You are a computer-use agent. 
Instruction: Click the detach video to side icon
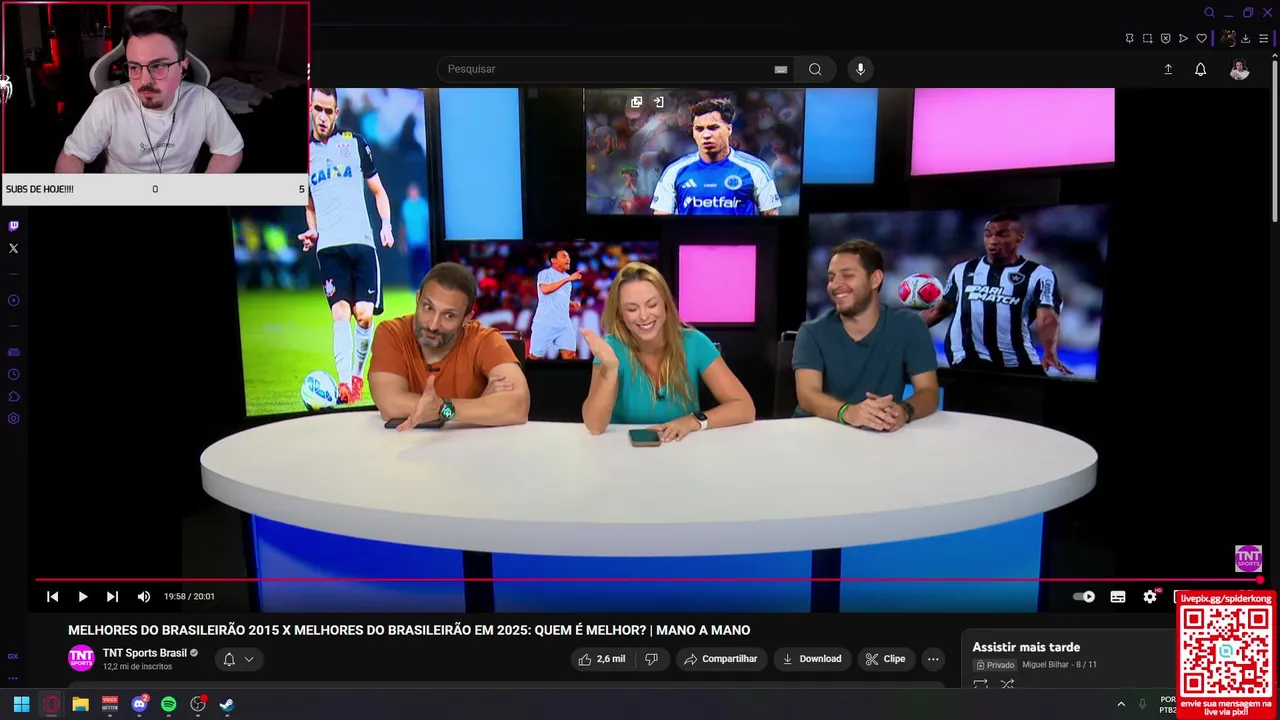pos(658,102)
